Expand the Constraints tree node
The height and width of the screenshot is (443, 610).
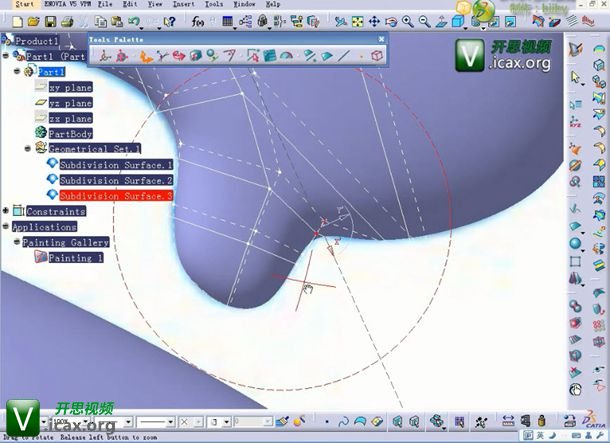click(x=6, y=211)
